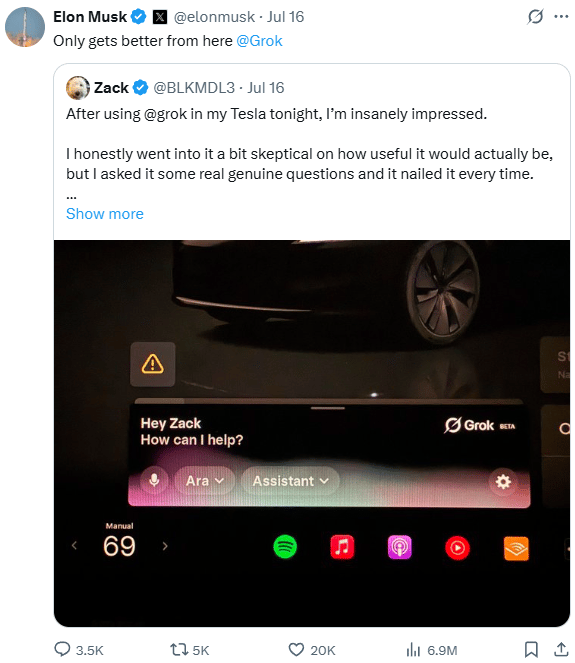Repost the tweet with retweet icon

pos(179,649)
